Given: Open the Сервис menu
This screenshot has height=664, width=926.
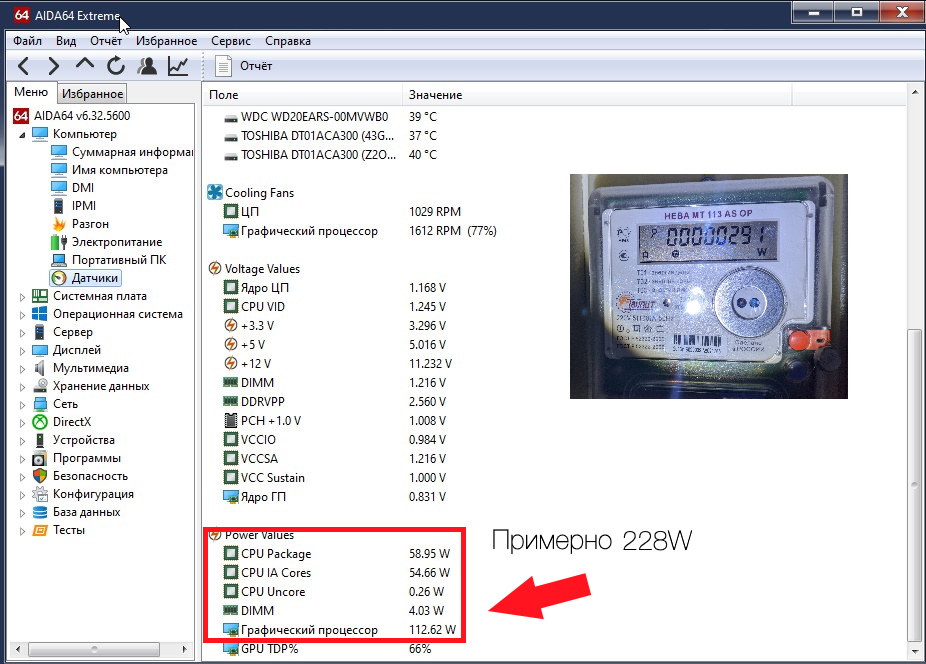Looking at the screenshot, I should pyautogui.click(x=231, y=41).
